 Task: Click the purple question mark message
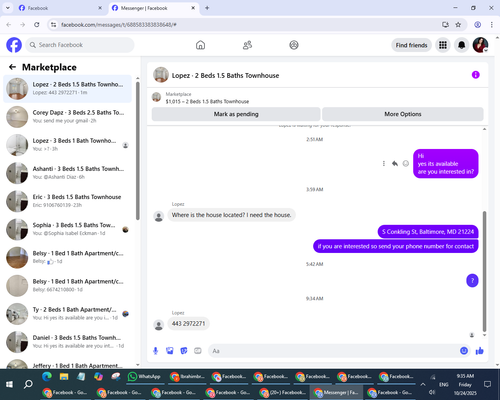[472, 281]
